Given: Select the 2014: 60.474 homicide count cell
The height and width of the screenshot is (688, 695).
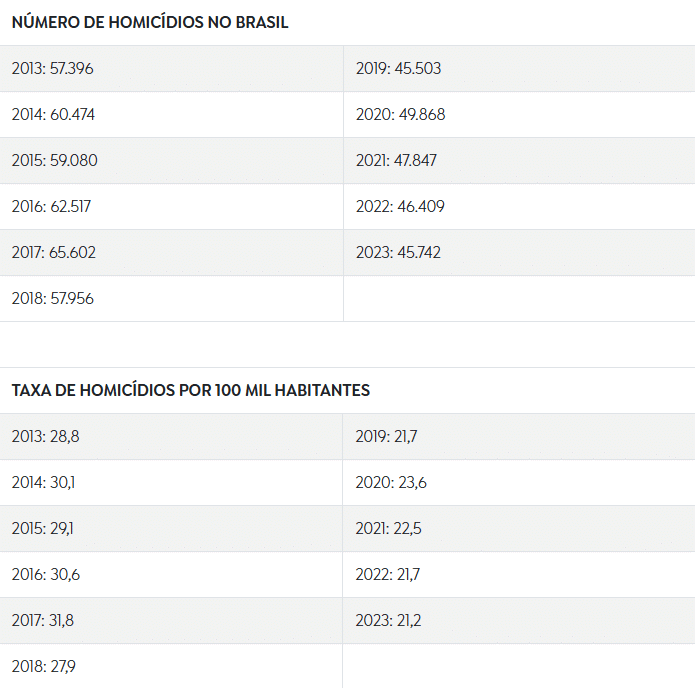Looking at the screenshot, I should point(172,115).
